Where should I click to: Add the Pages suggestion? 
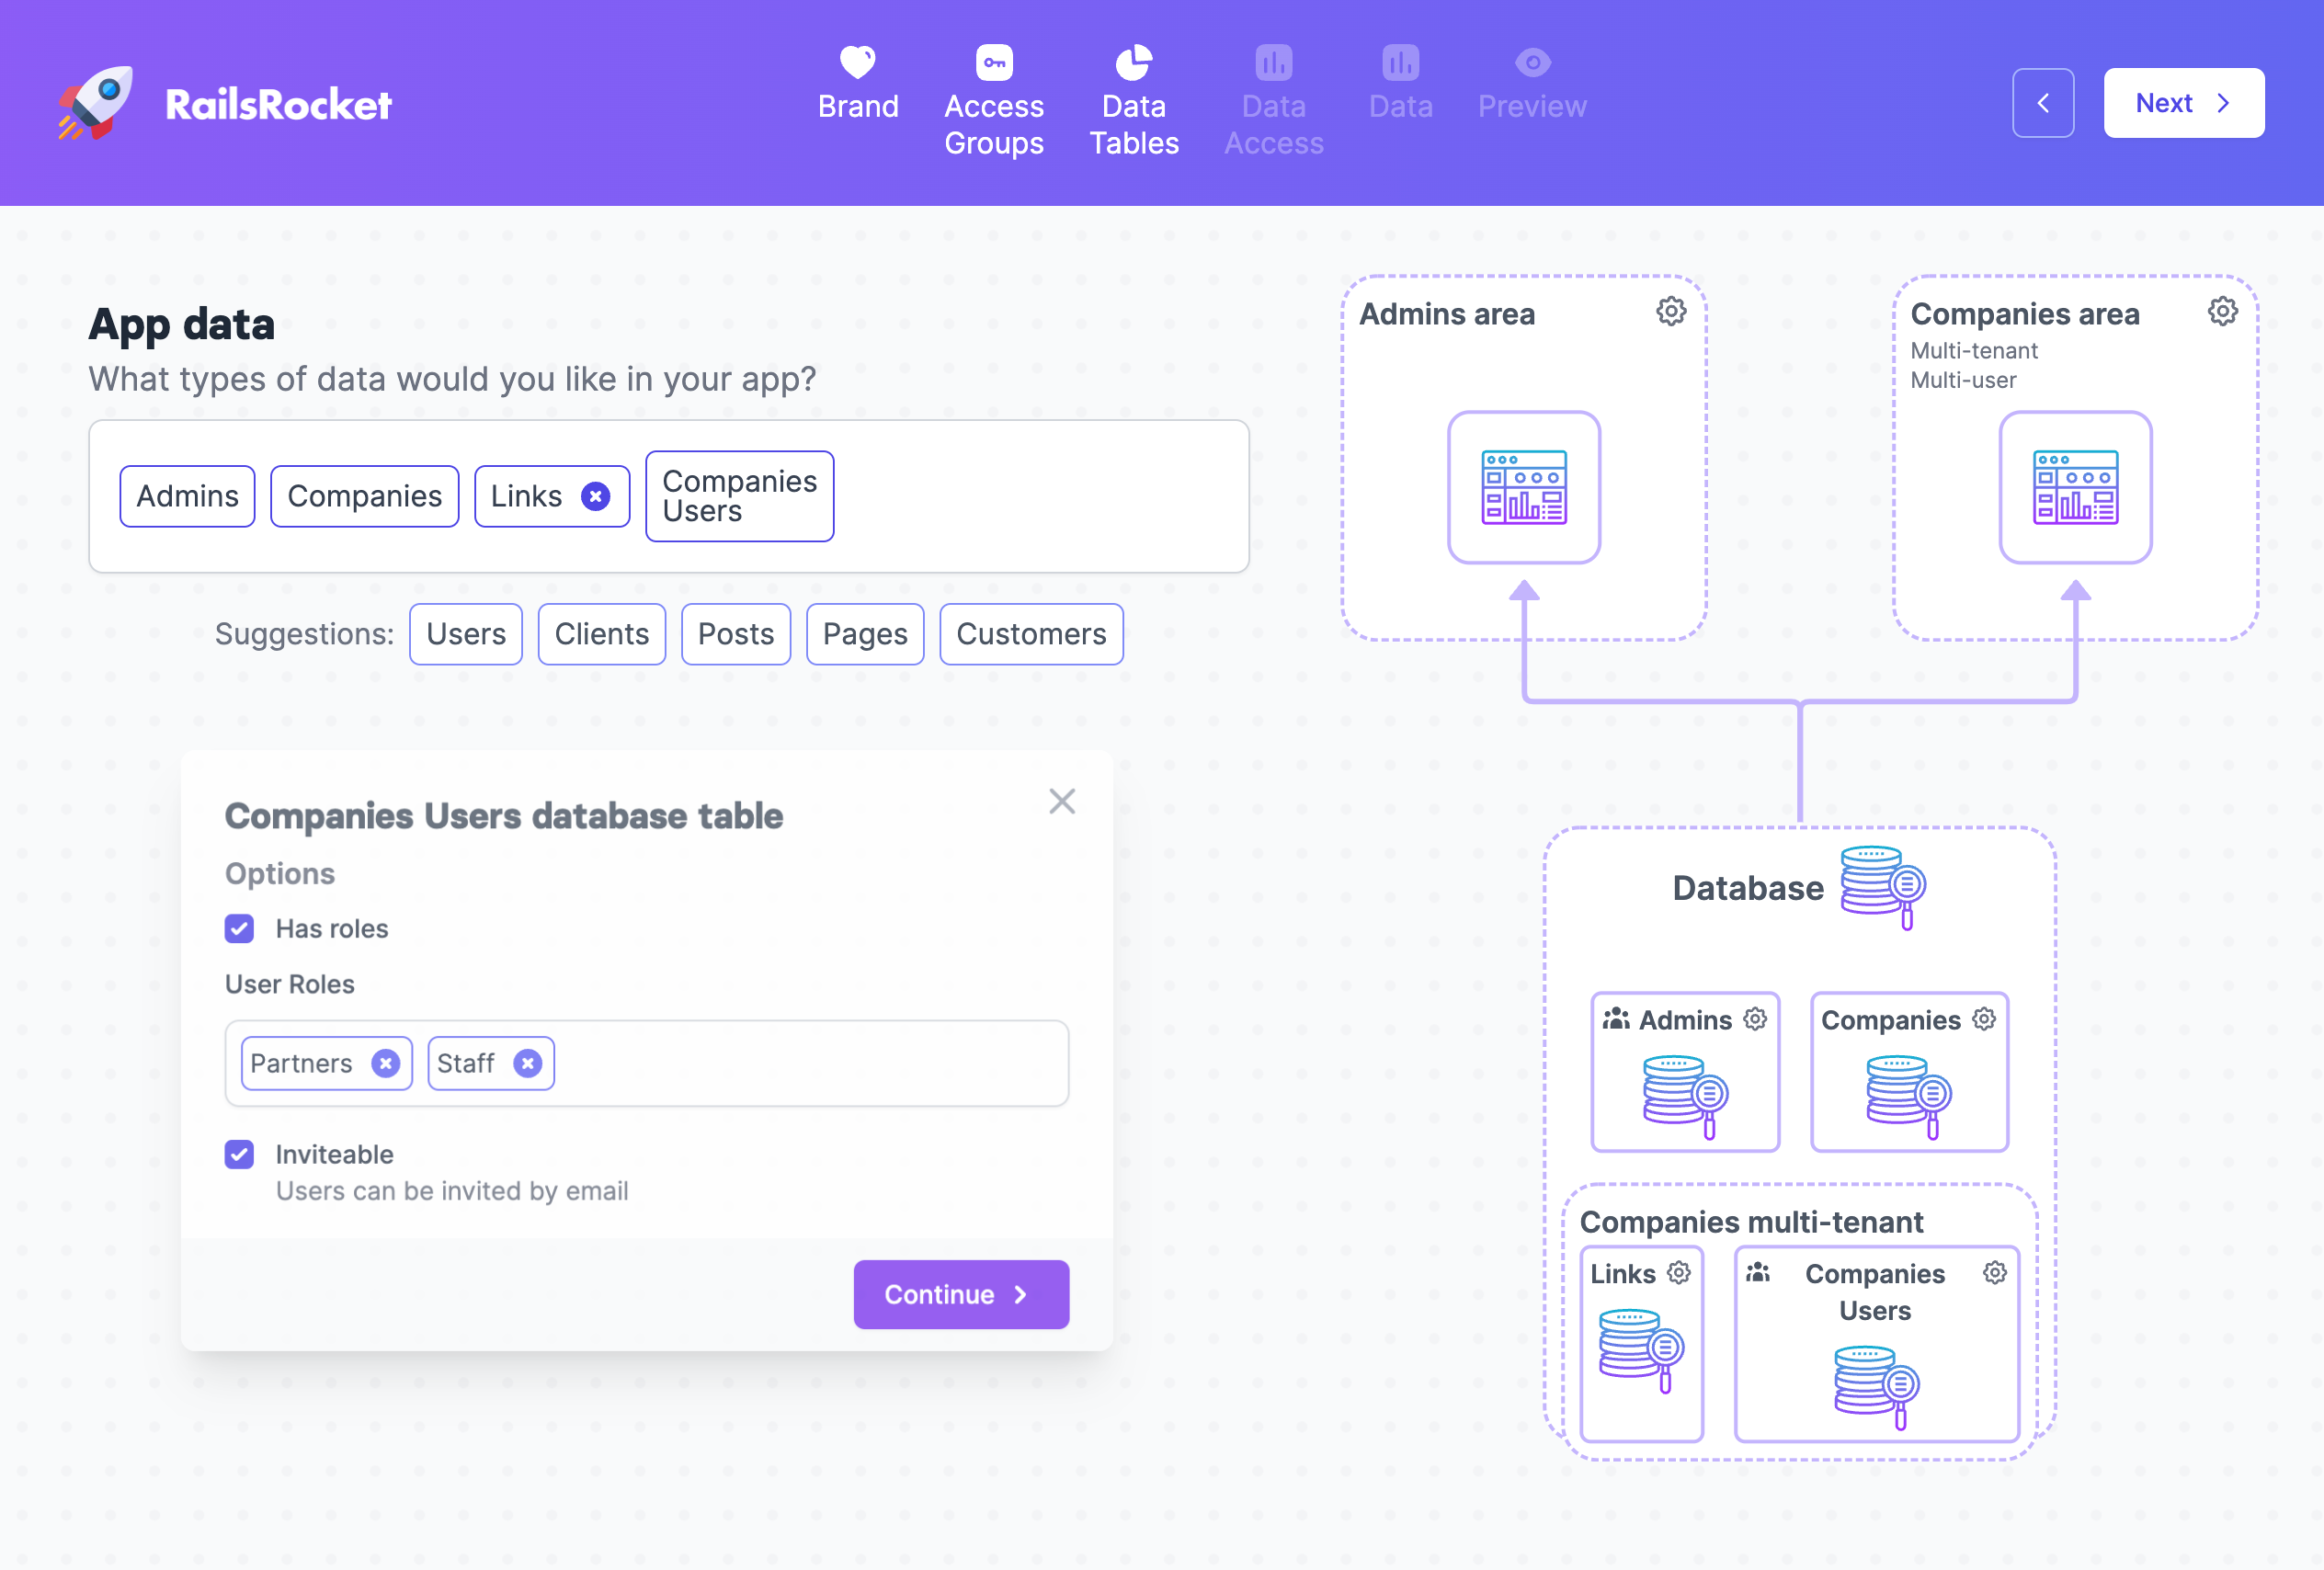865,634
